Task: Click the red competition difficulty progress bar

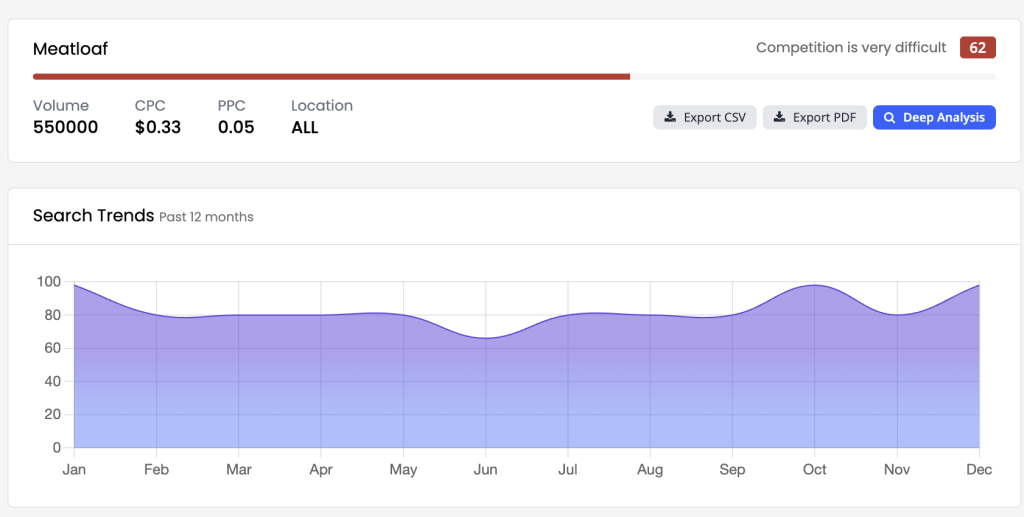Action: click(331, 77)
